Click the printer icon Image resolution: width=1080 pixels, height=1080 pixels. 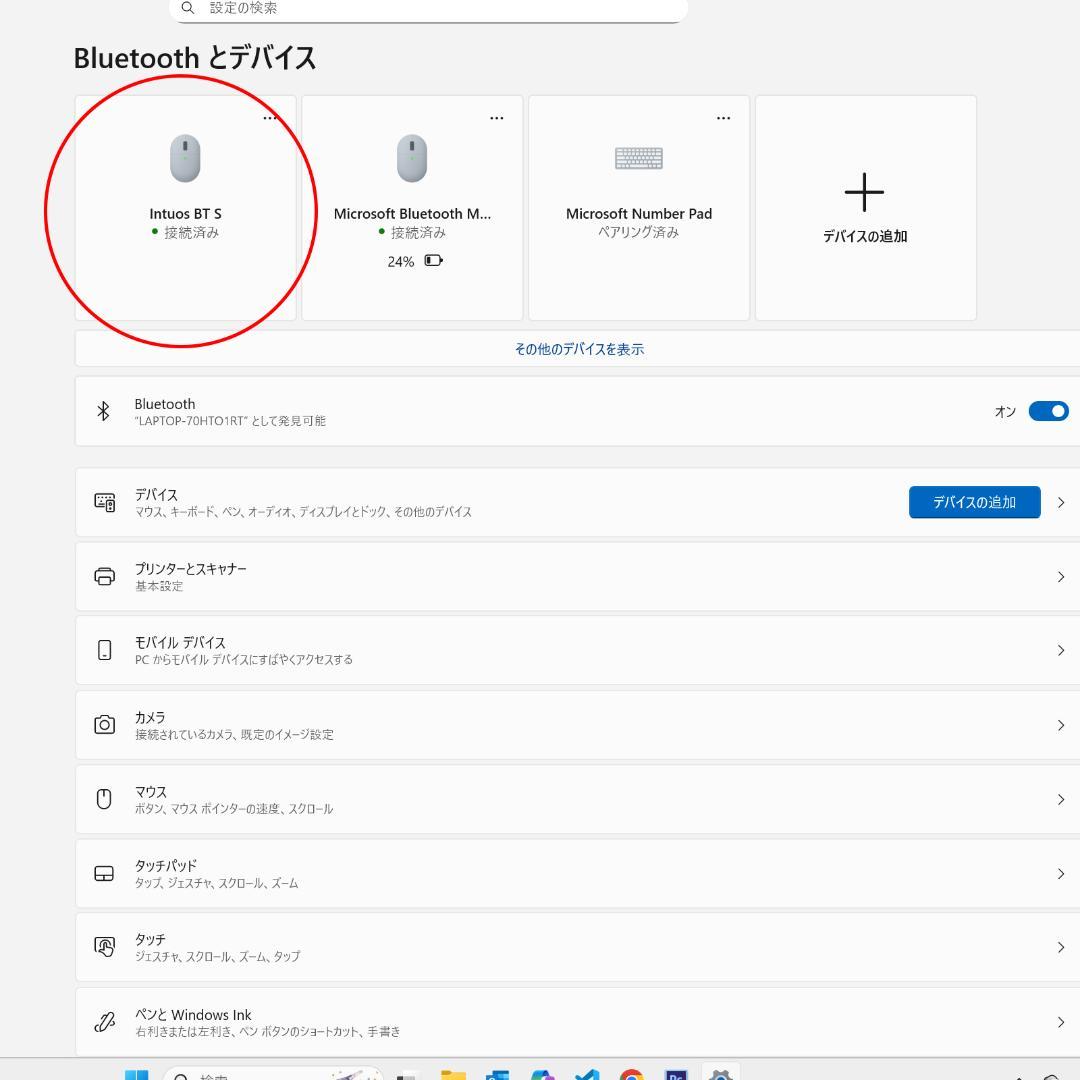click(x=105, y=577)
